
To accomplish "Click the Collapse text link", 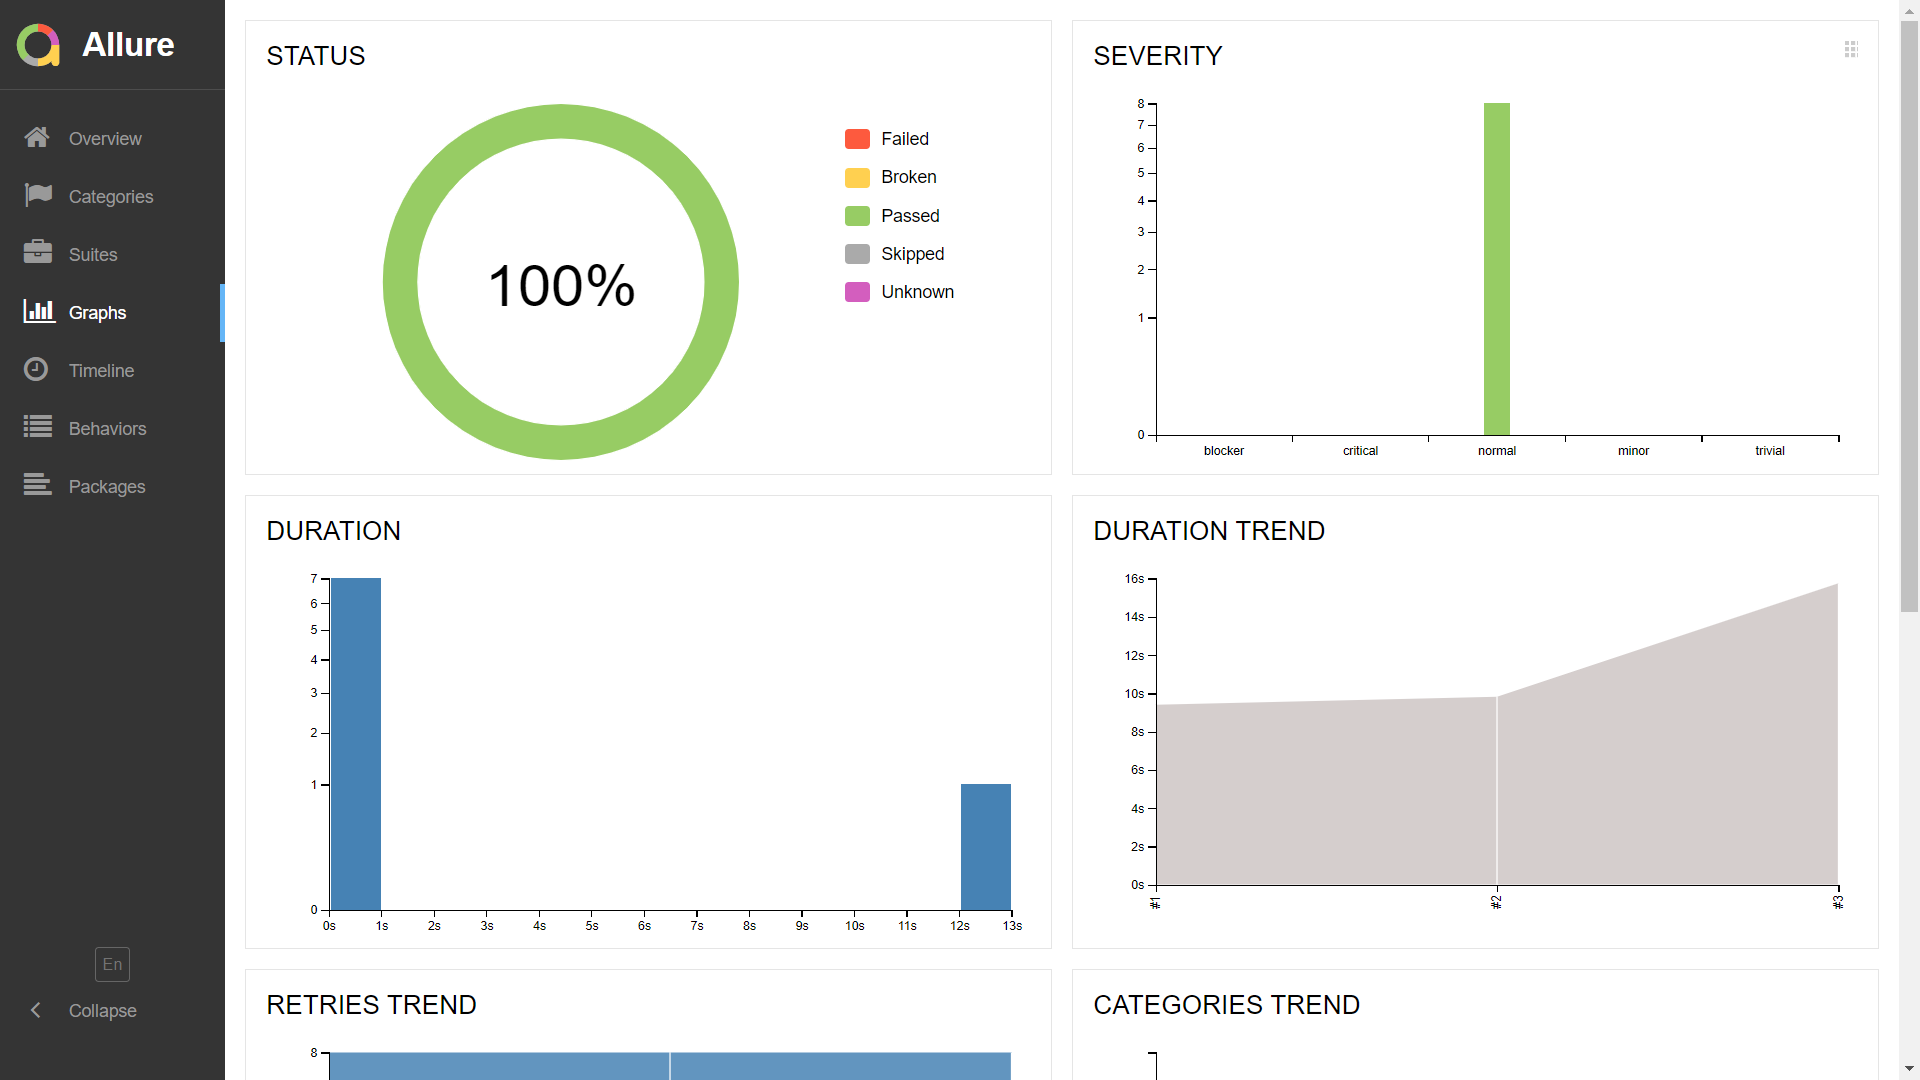I will 102,1011.
